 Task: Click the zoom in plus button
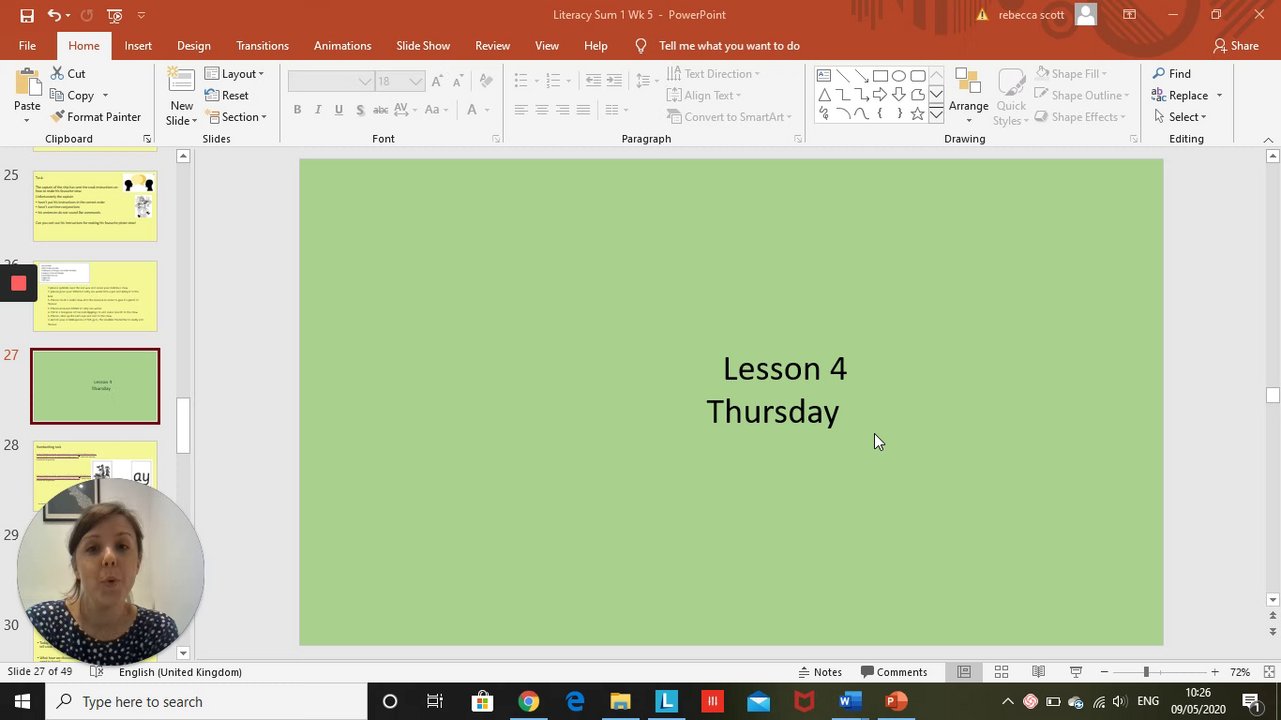(x=1214, y=672)
